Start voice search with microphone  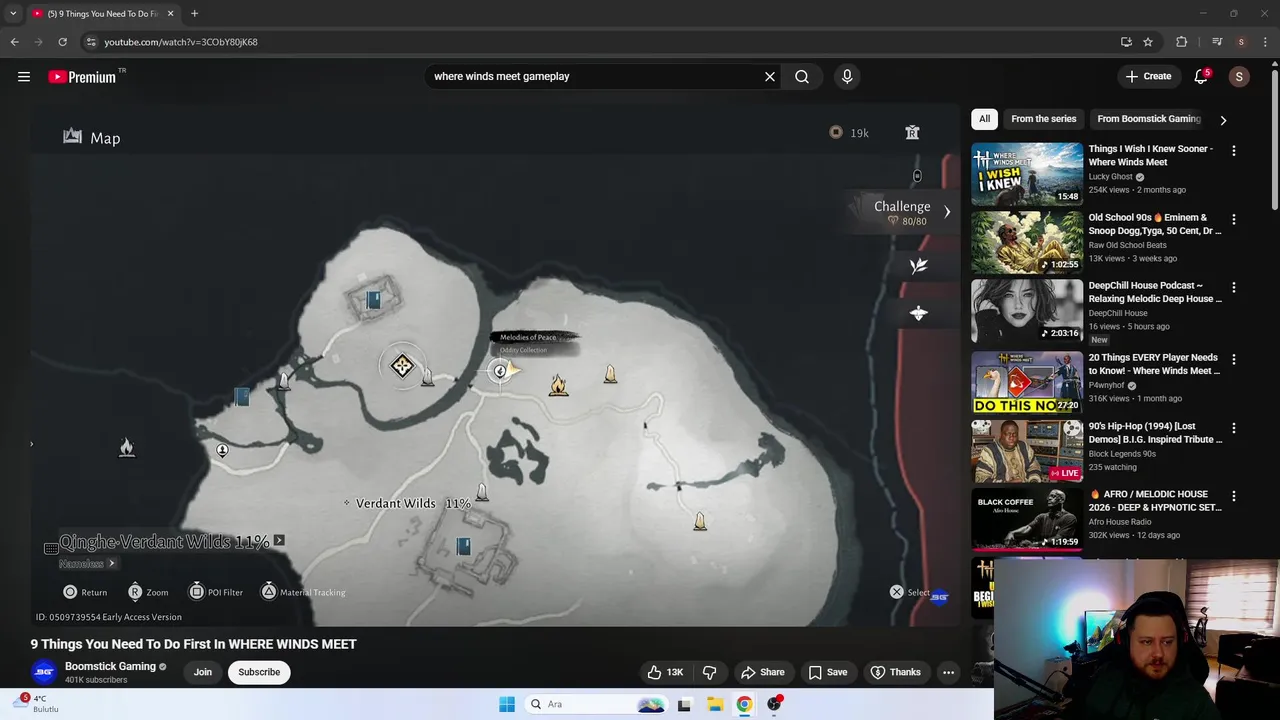point(847,76)
